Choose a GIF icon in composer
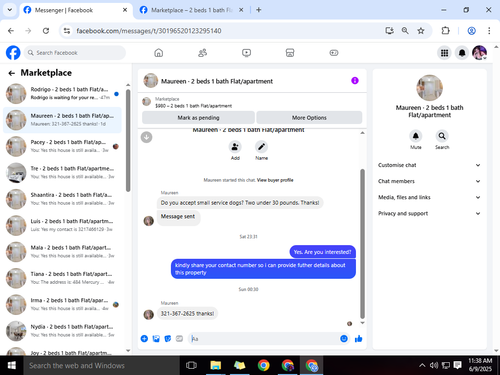 point(179,339)
